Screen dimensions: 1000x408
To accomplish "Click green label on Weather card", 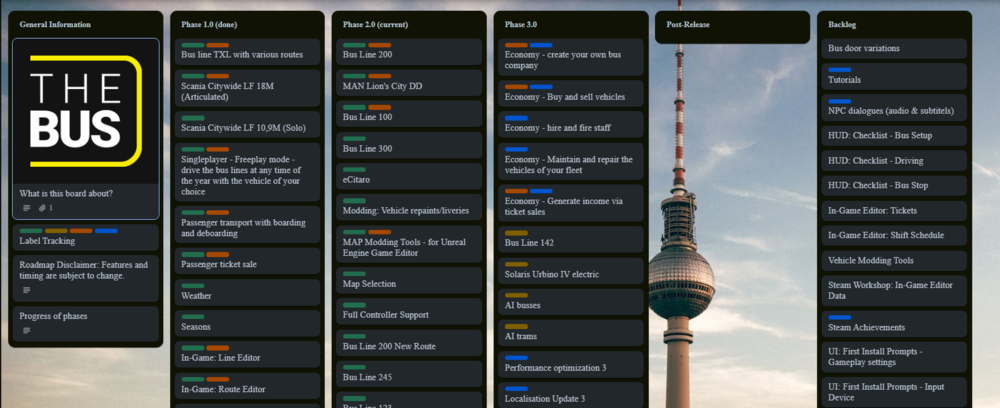I will point(192,286).
